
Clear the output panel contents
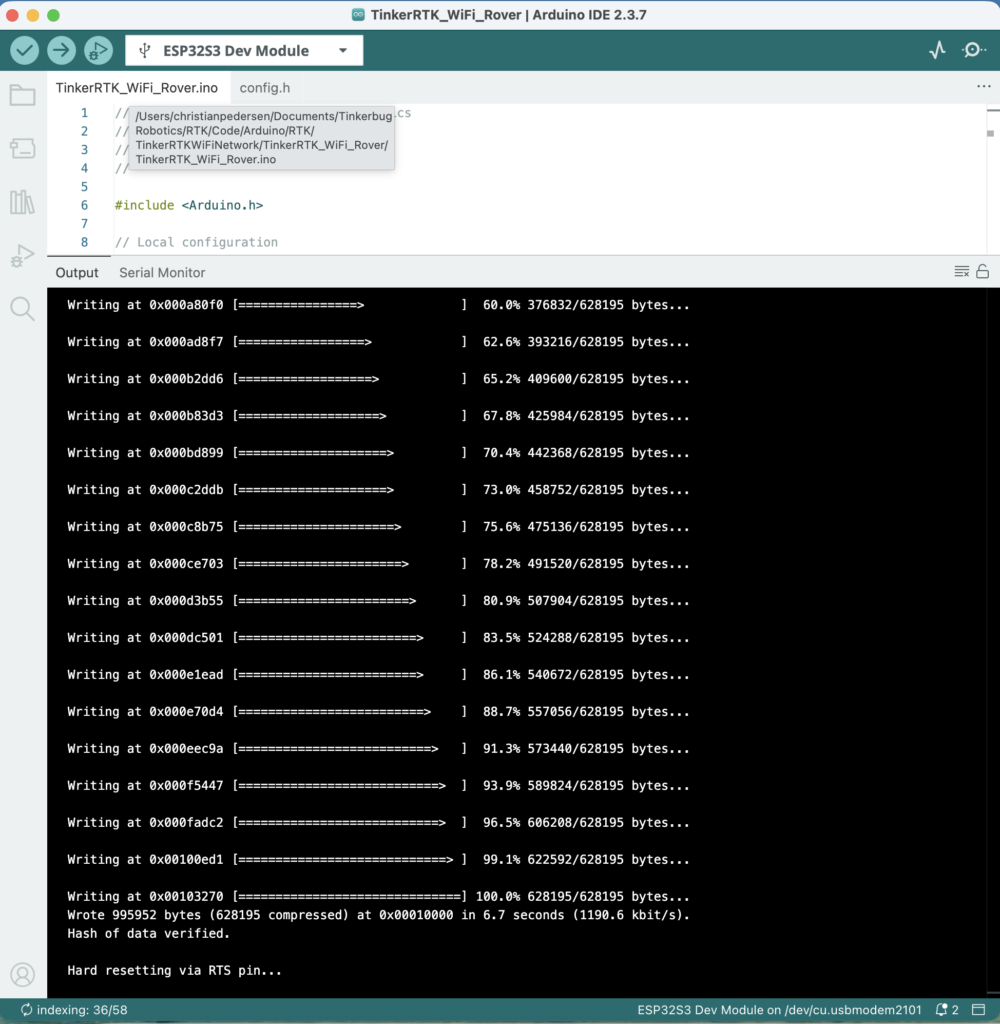pos(961,272)
